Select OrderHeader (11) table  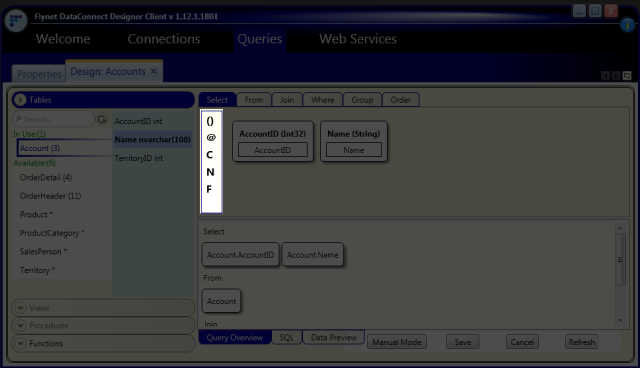pos(50,196)
